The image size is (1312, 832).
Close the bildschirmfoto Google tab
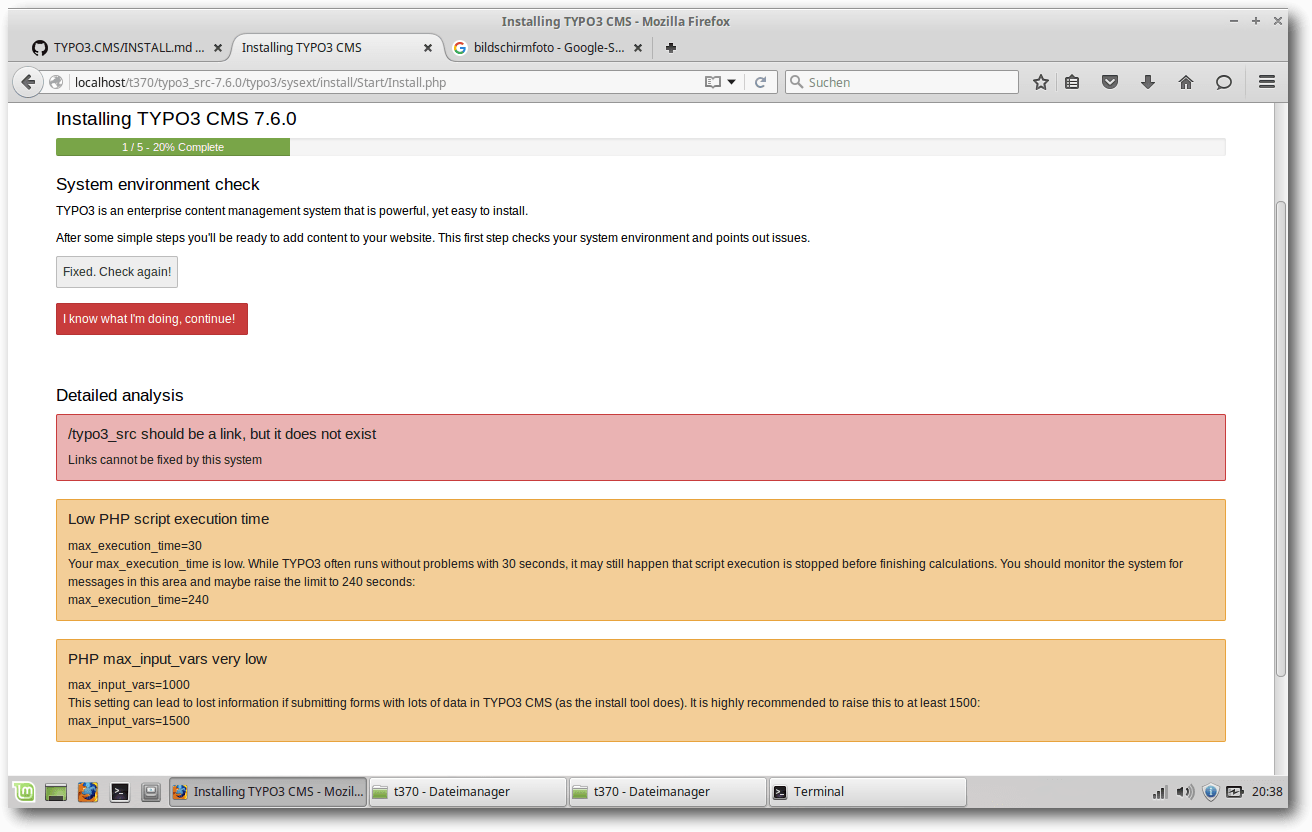pos(638,47)
